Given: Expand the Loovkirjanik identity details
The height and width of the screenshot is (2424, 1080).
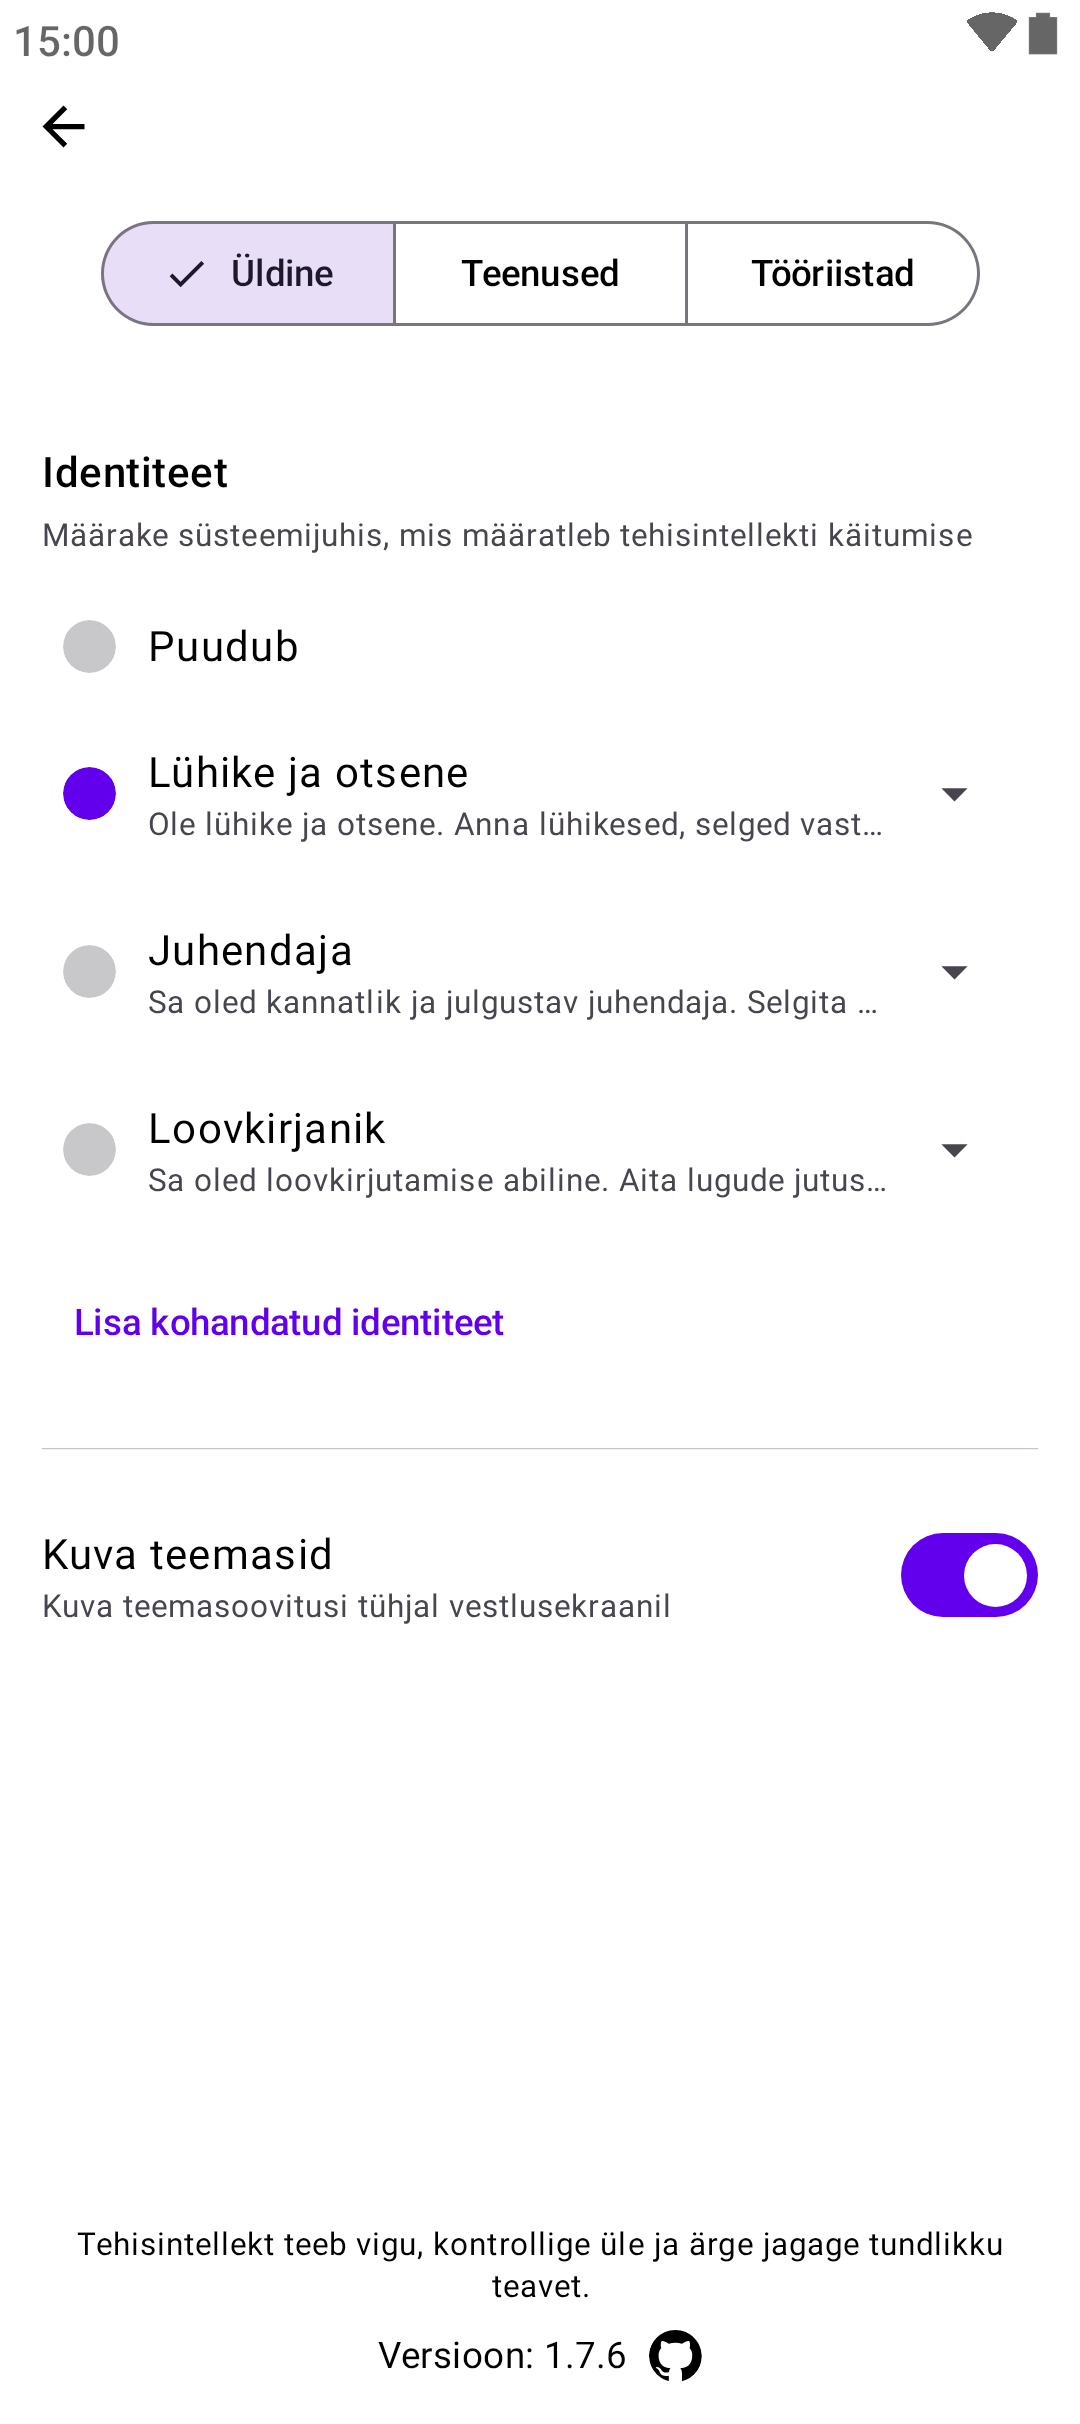Looking at the screenshot, I should tap(954, 1151).
